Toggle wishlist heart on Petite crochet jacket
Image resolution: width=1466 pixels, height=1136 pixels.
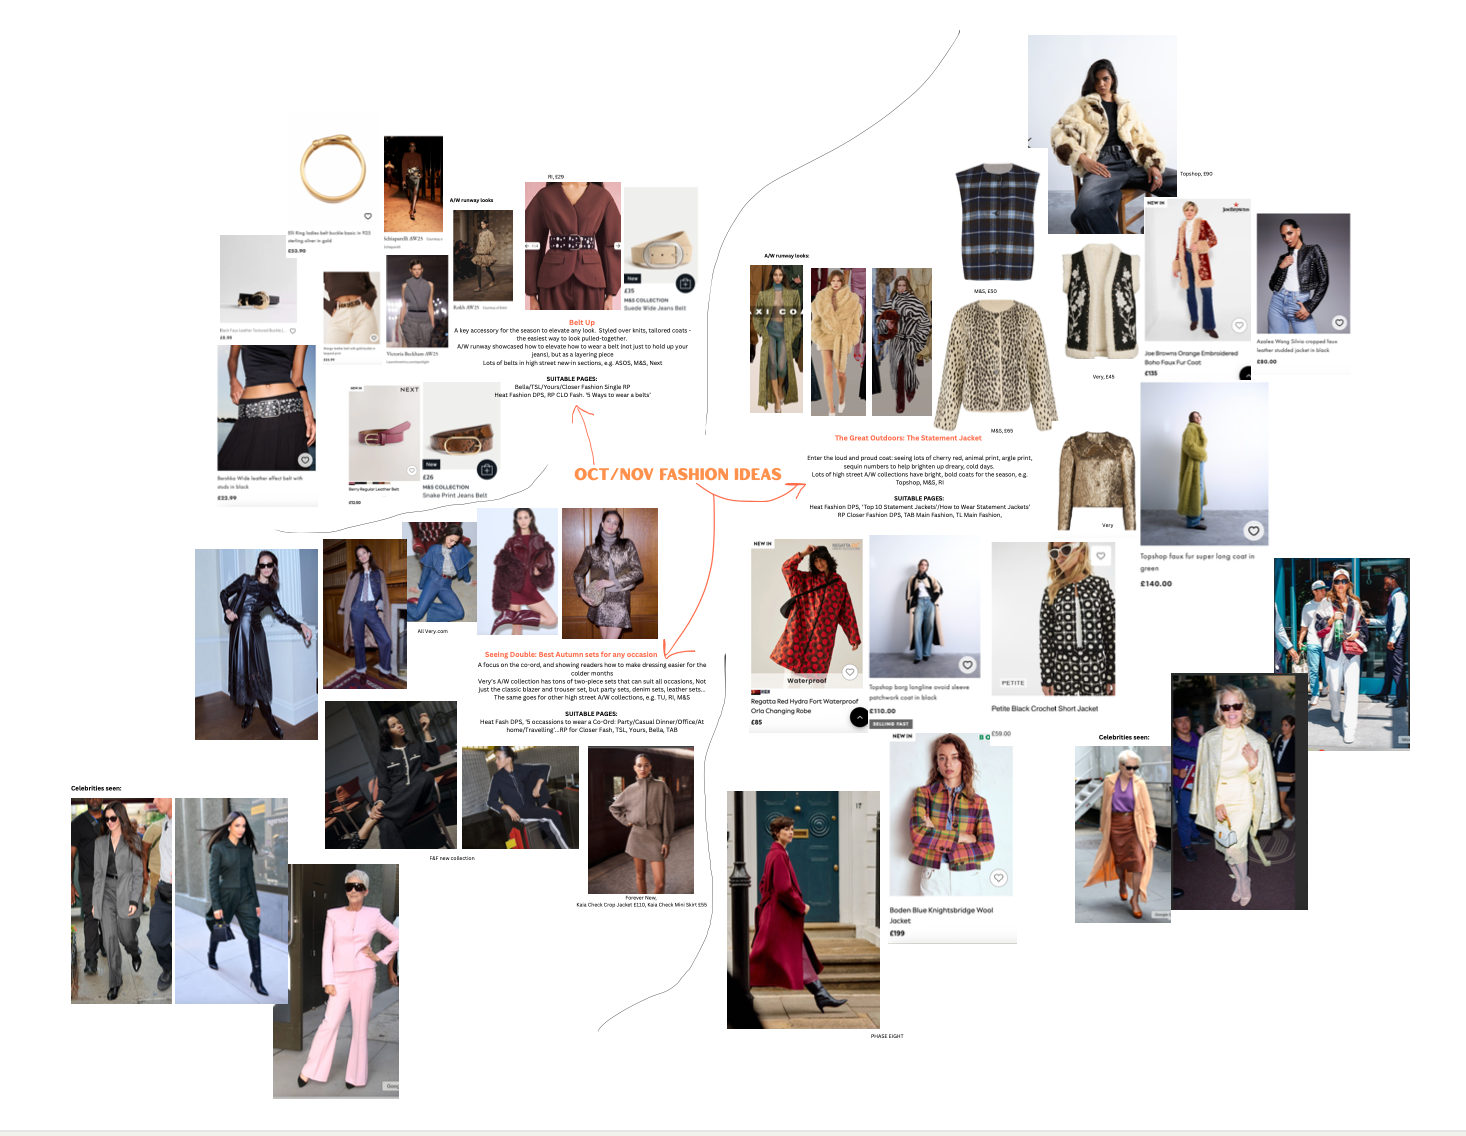(x=1101, y=556)
